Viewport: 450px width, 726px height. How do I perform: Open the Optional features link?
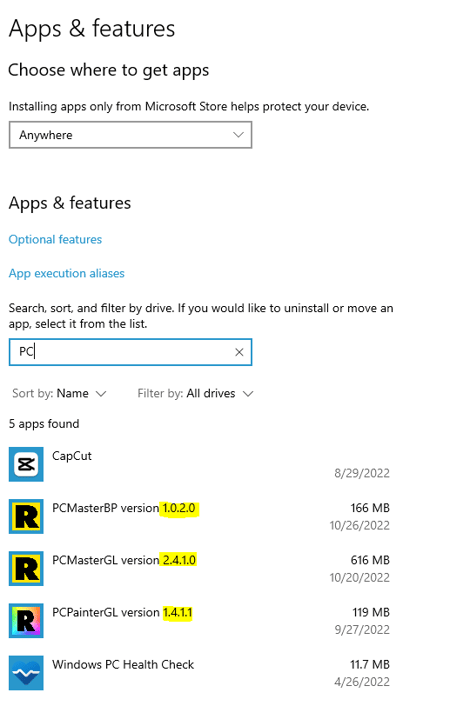point(55,239)
